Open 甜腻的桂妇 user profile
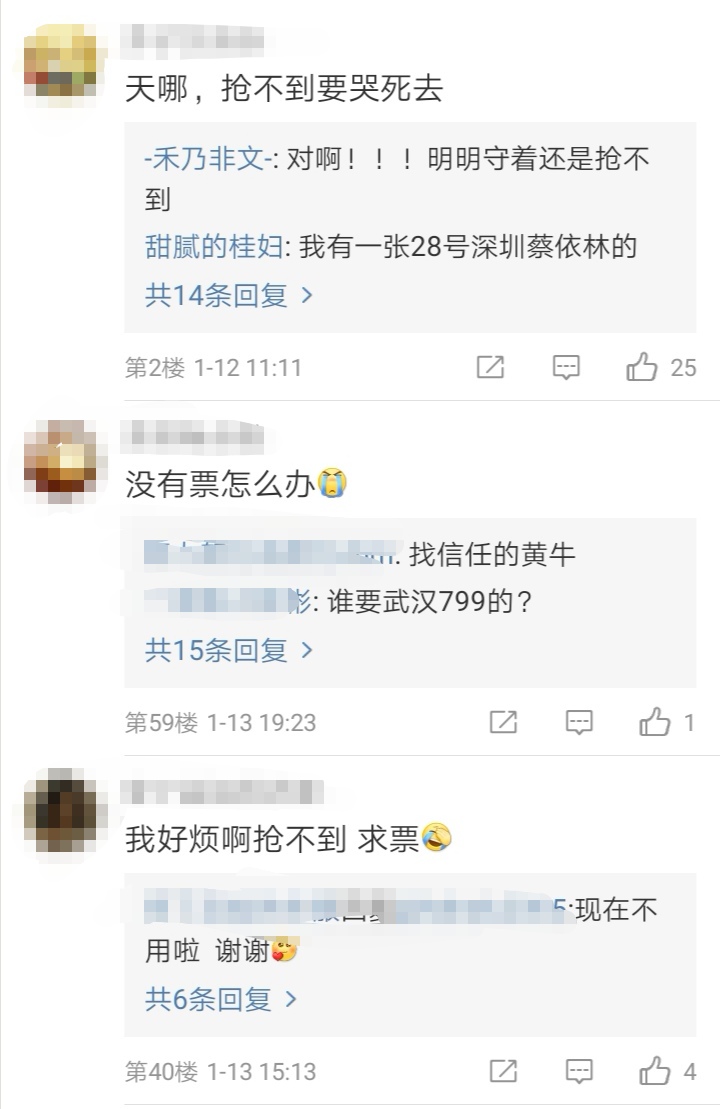Viewport: 720px width, 1109px height. click(x=214, y=247)
